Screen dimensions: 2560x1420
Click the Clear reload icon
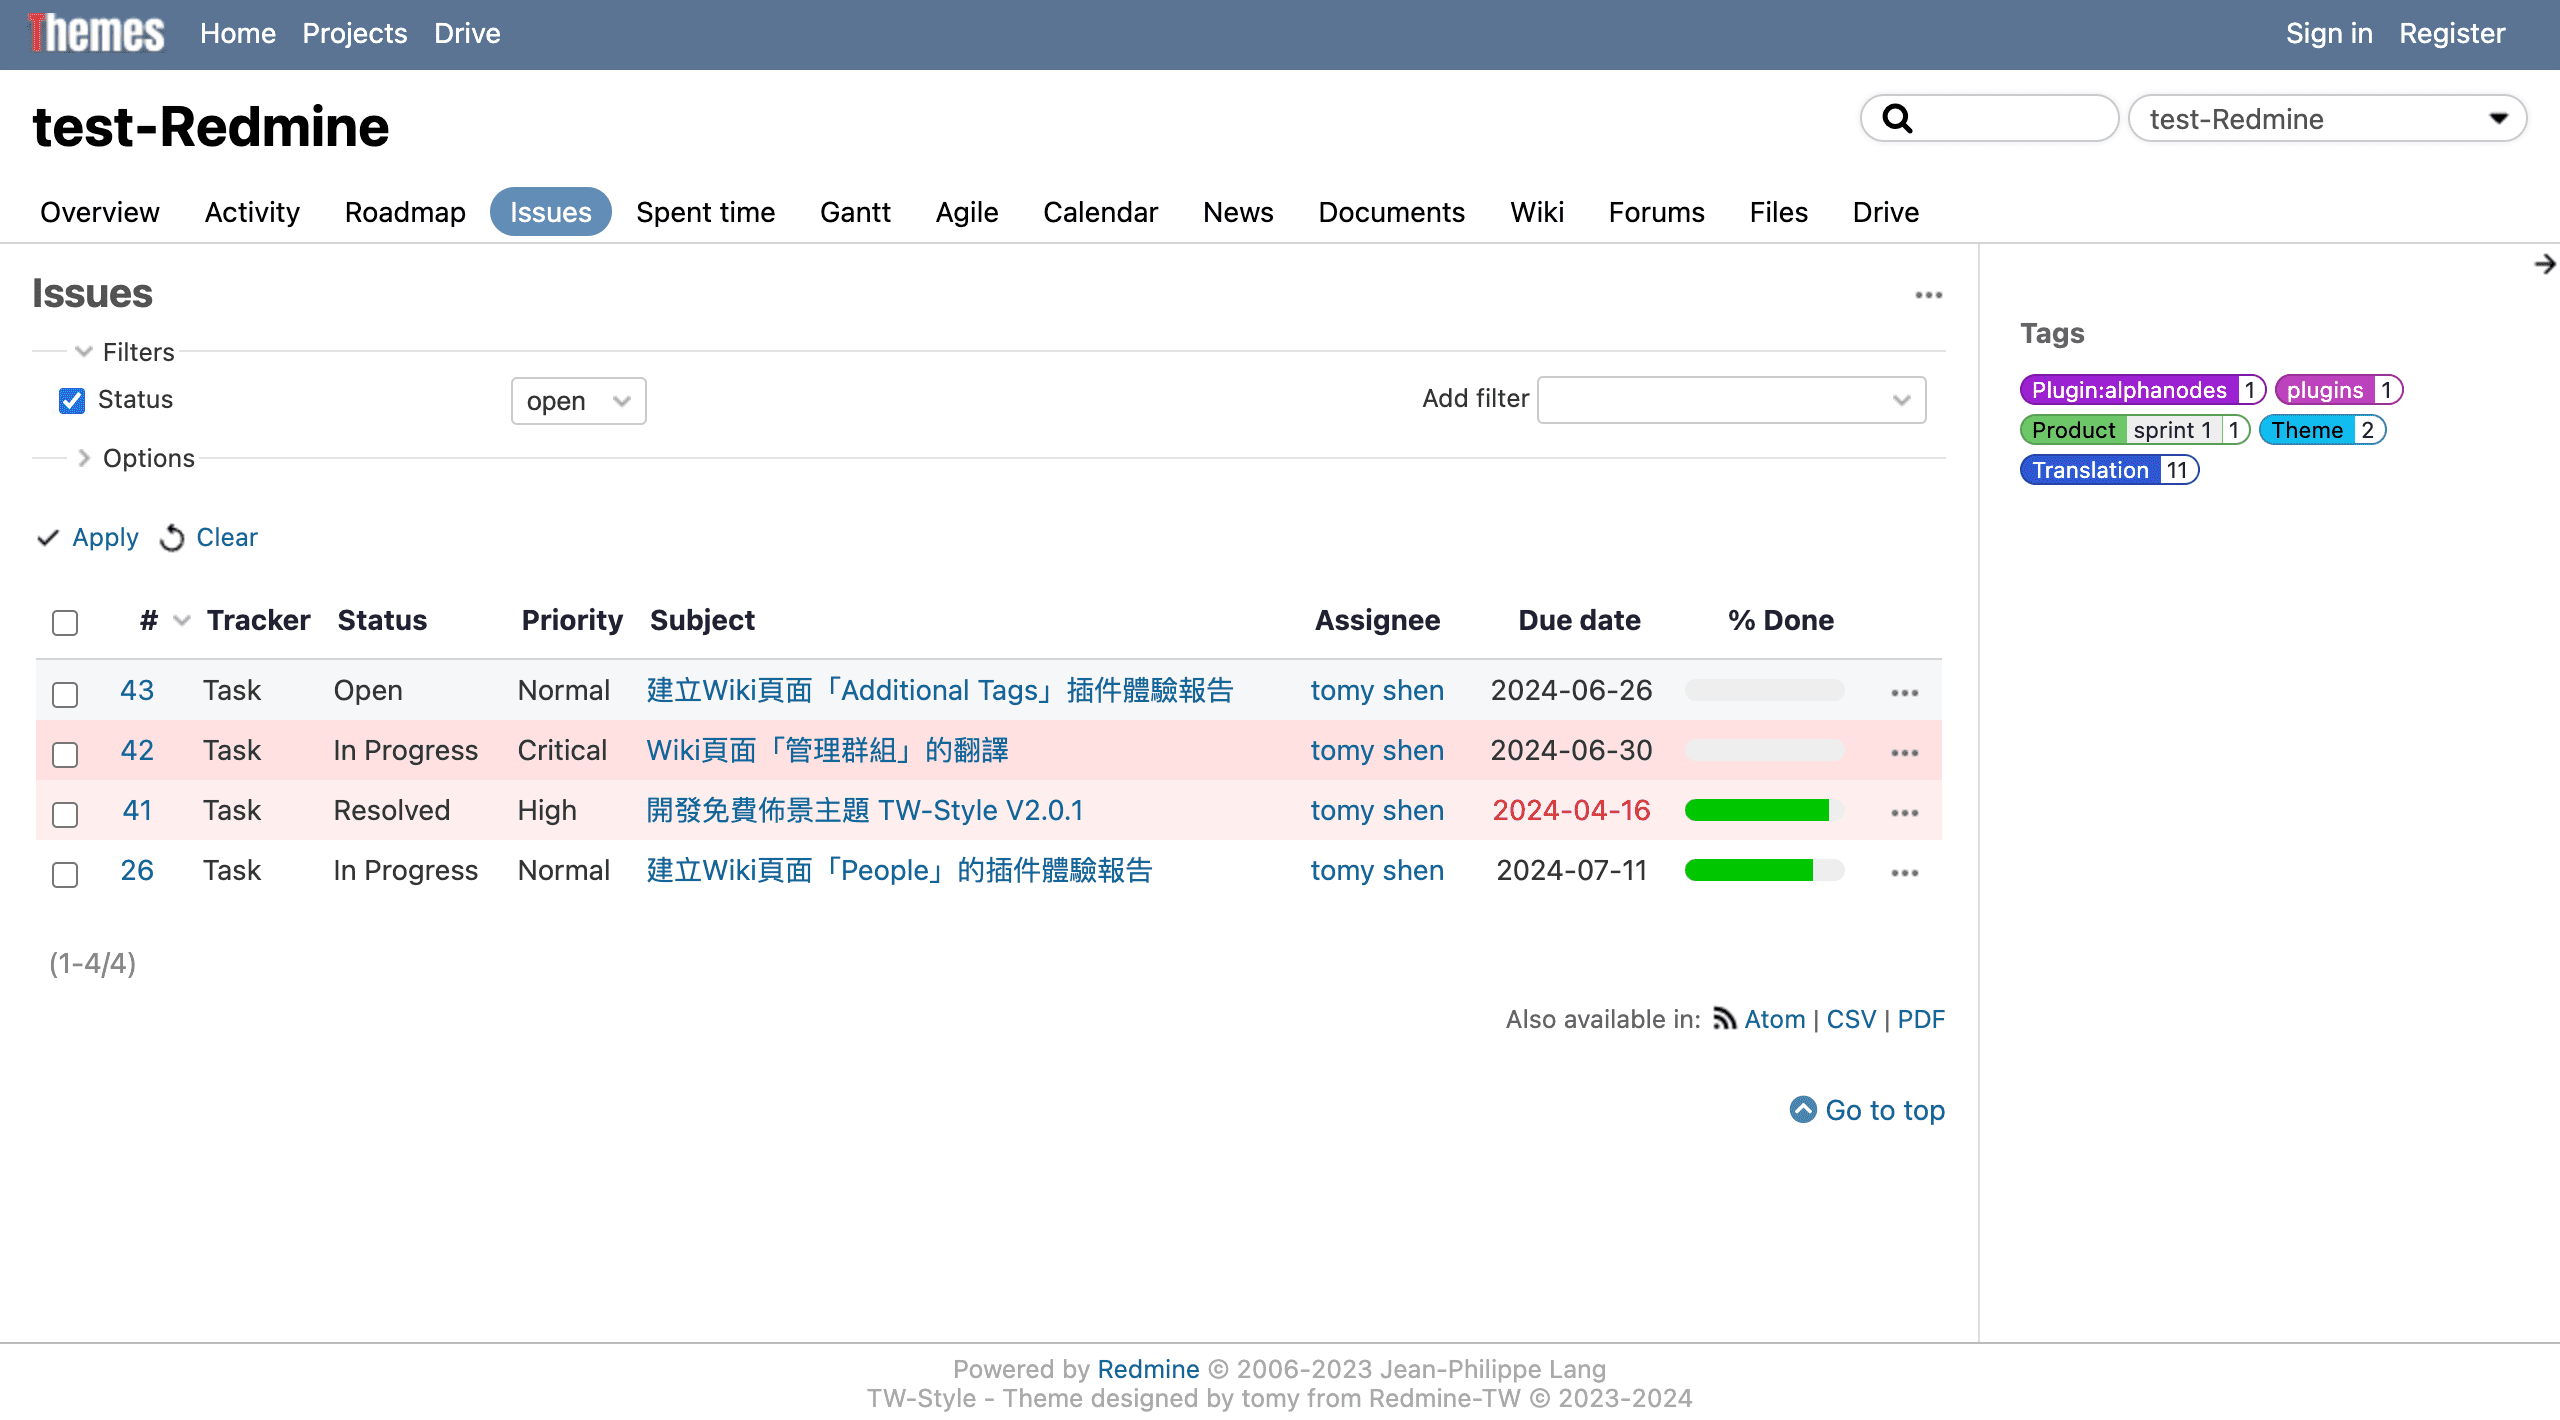click(x=172, y=538)
